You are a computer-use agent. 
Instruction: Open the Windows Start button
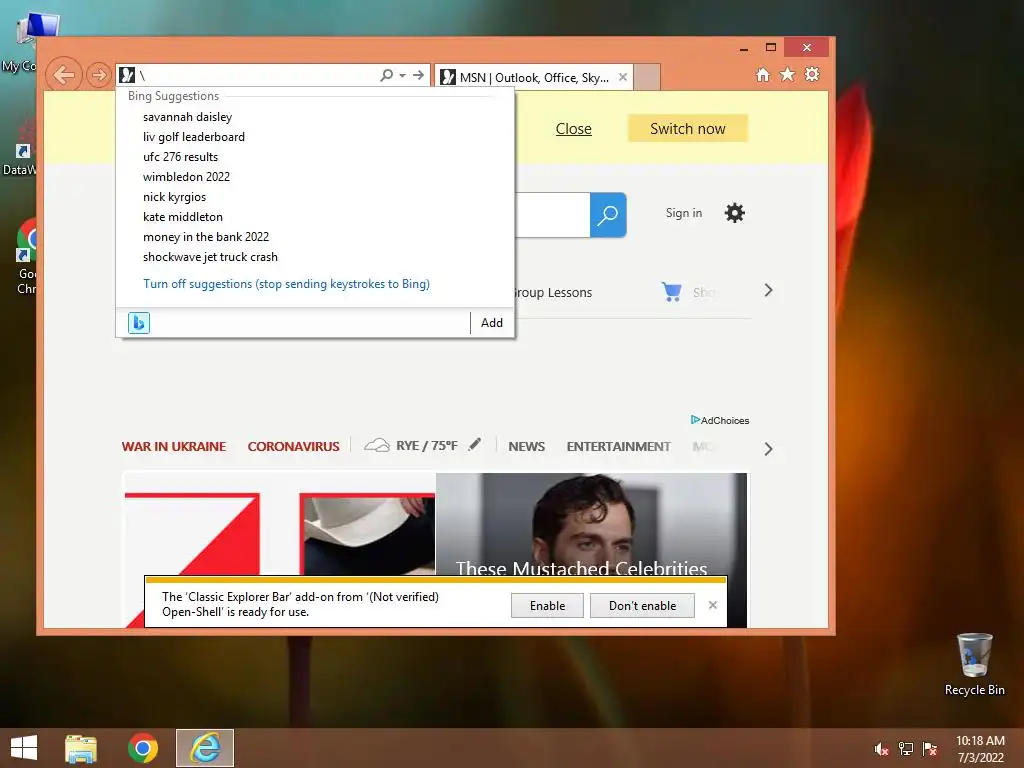tap(24, 748)
